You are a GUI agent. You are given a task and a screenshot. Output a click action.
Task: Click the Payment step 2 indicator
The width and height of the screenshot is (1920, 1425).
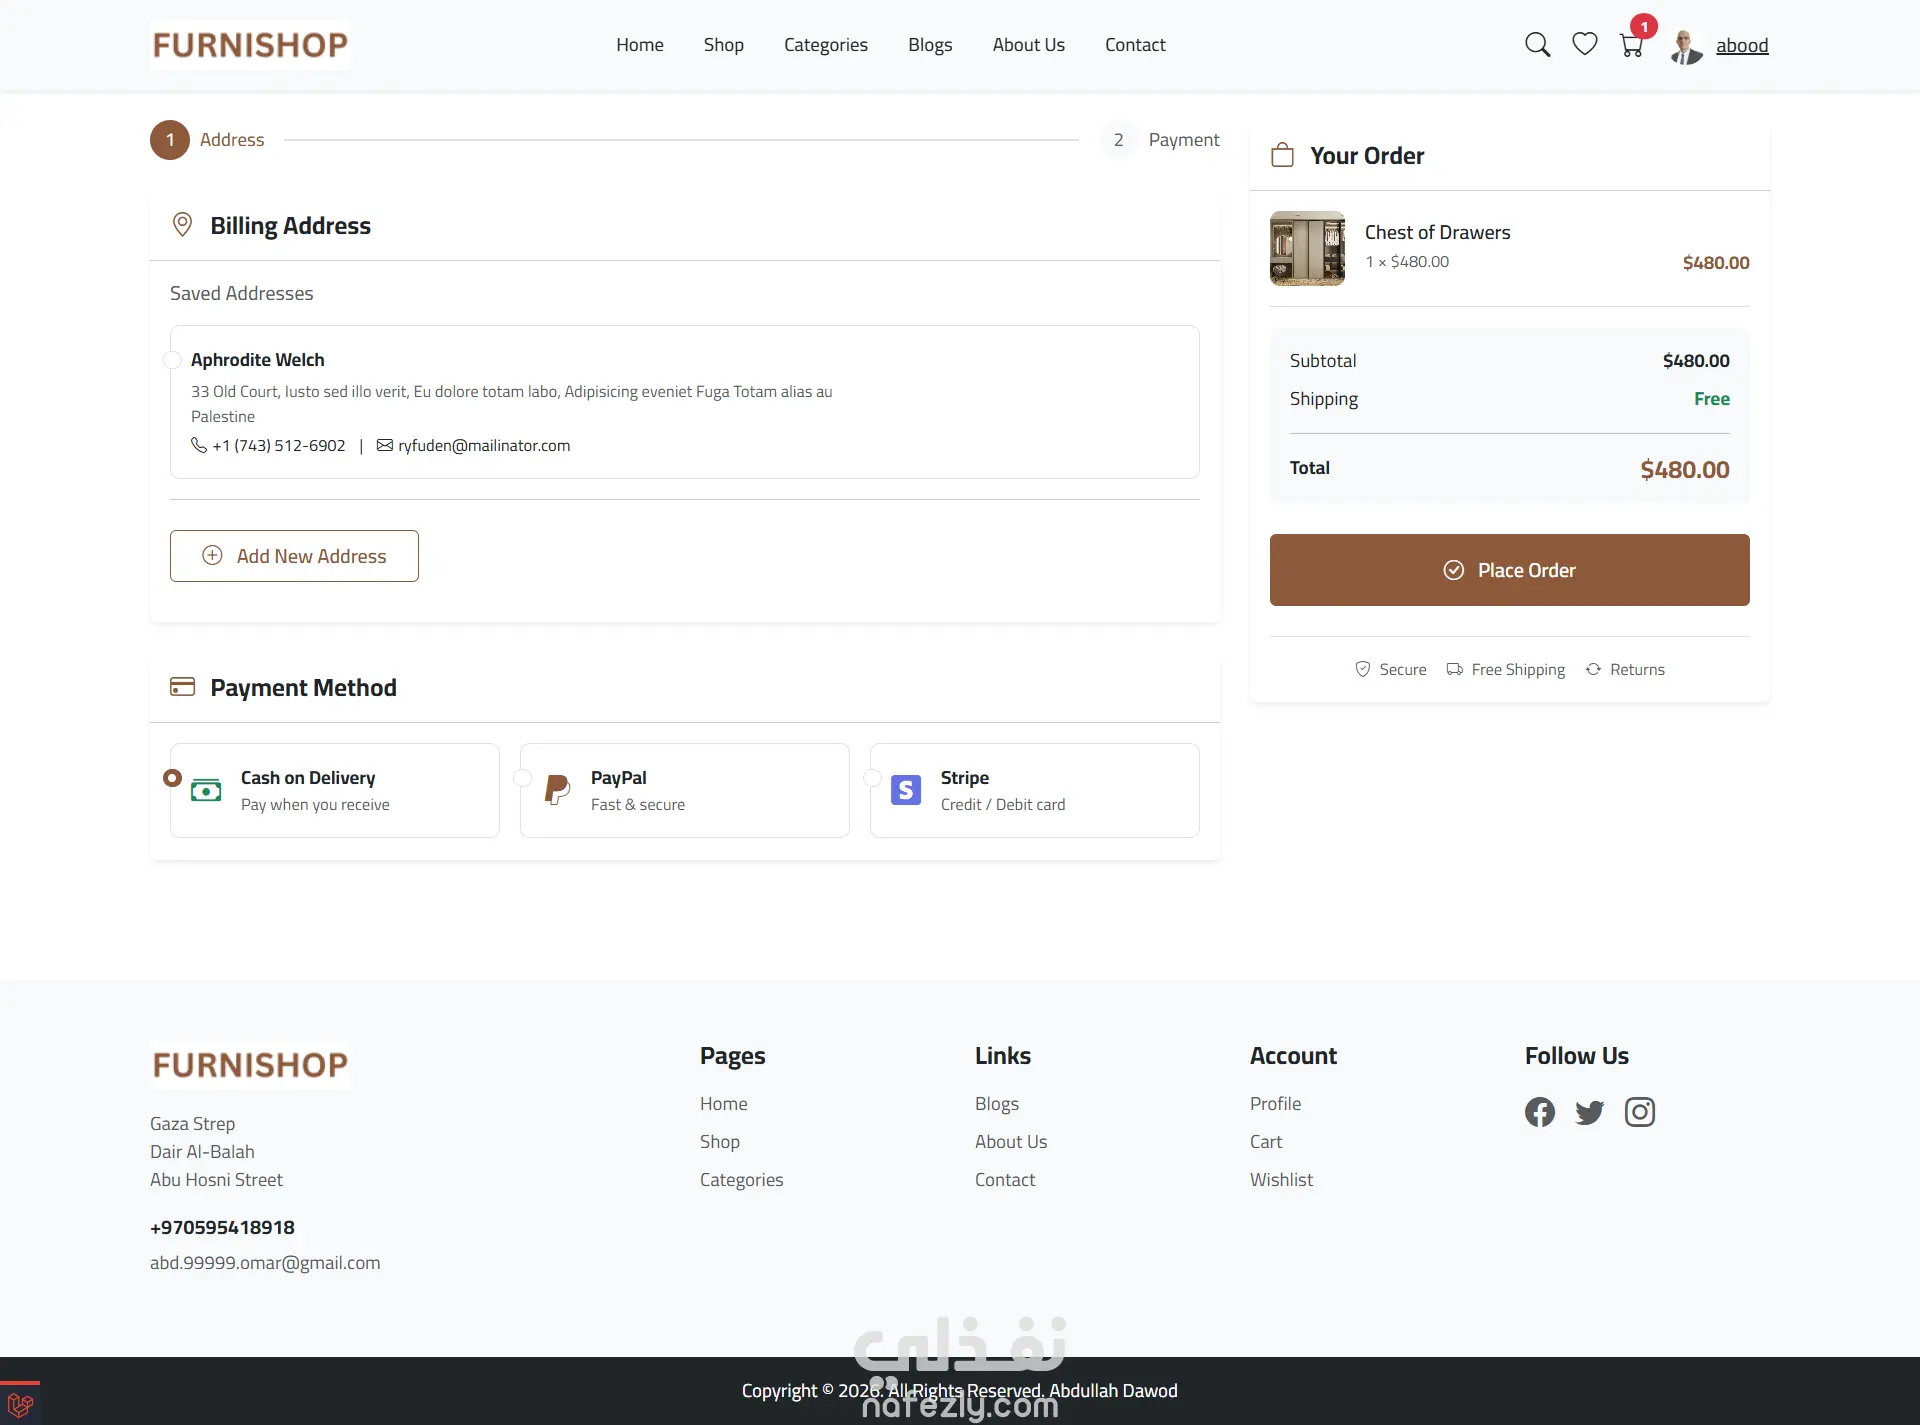click(x=1118, y=140)
